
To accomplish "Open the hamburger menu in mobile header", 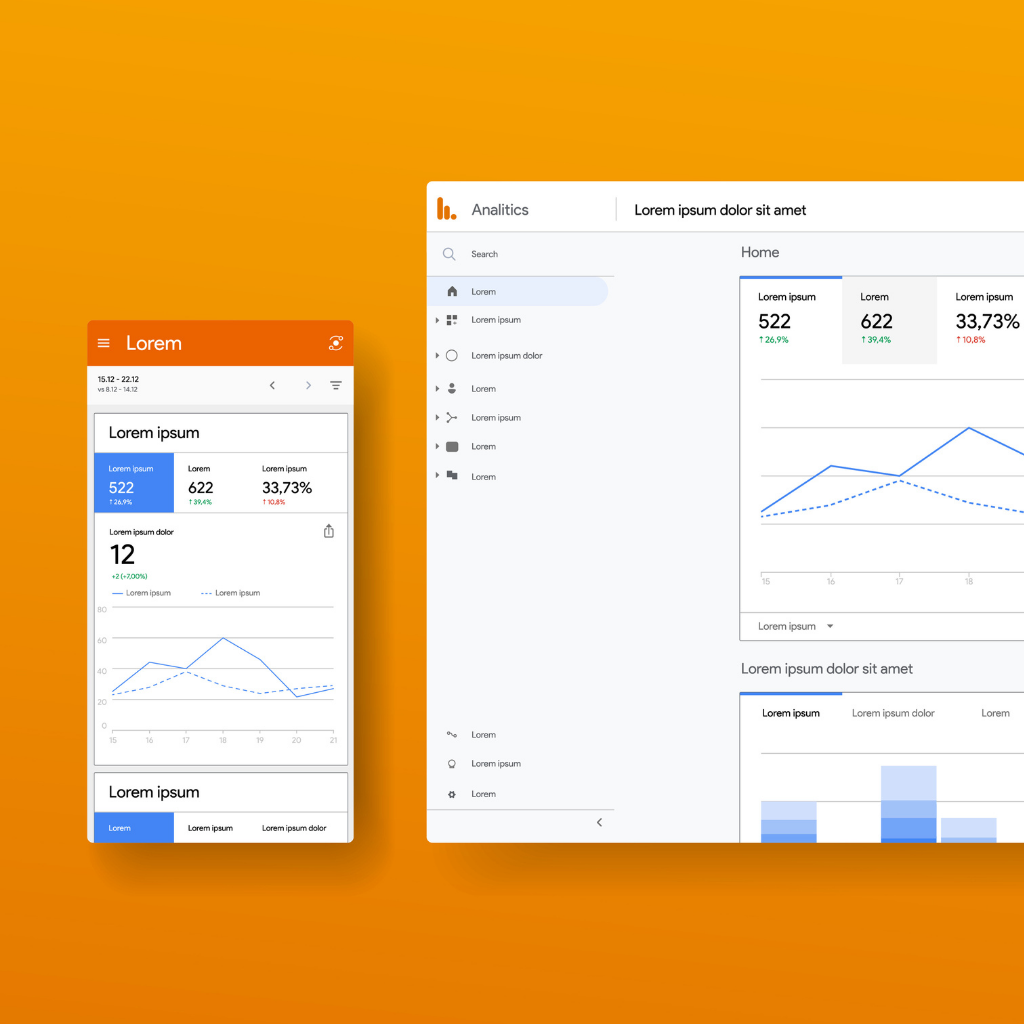I will [104, 343].
